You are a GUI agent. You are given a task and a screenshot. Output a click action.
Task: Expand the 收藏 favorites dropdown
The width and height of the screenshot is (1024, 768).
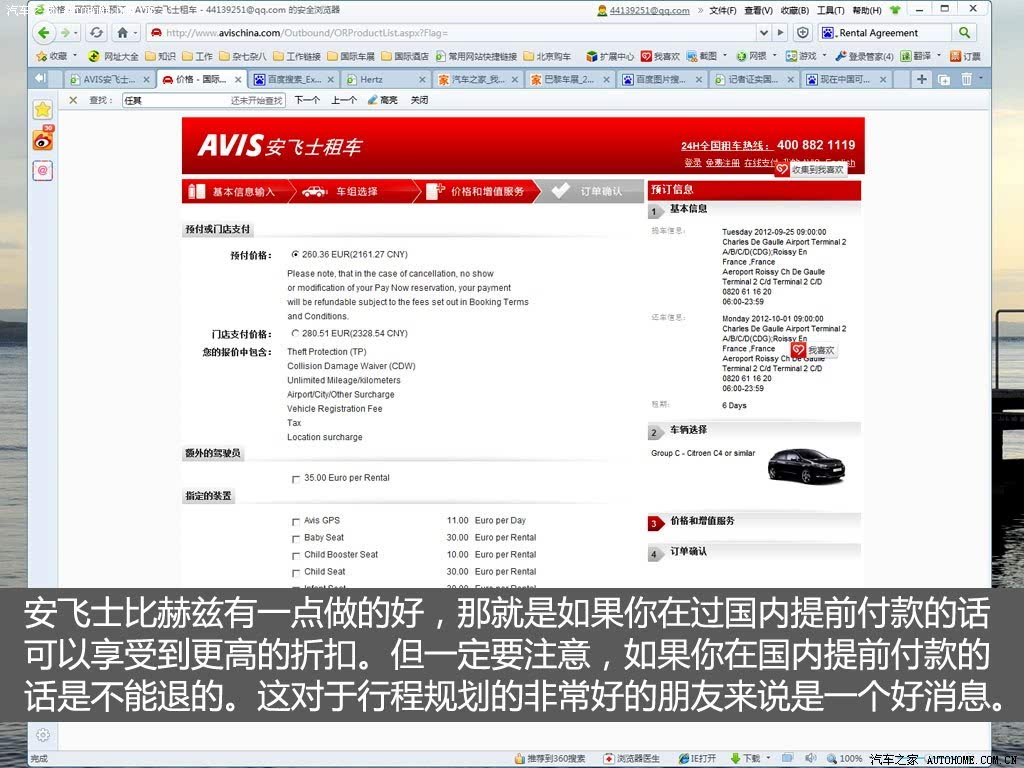[74, 56]
